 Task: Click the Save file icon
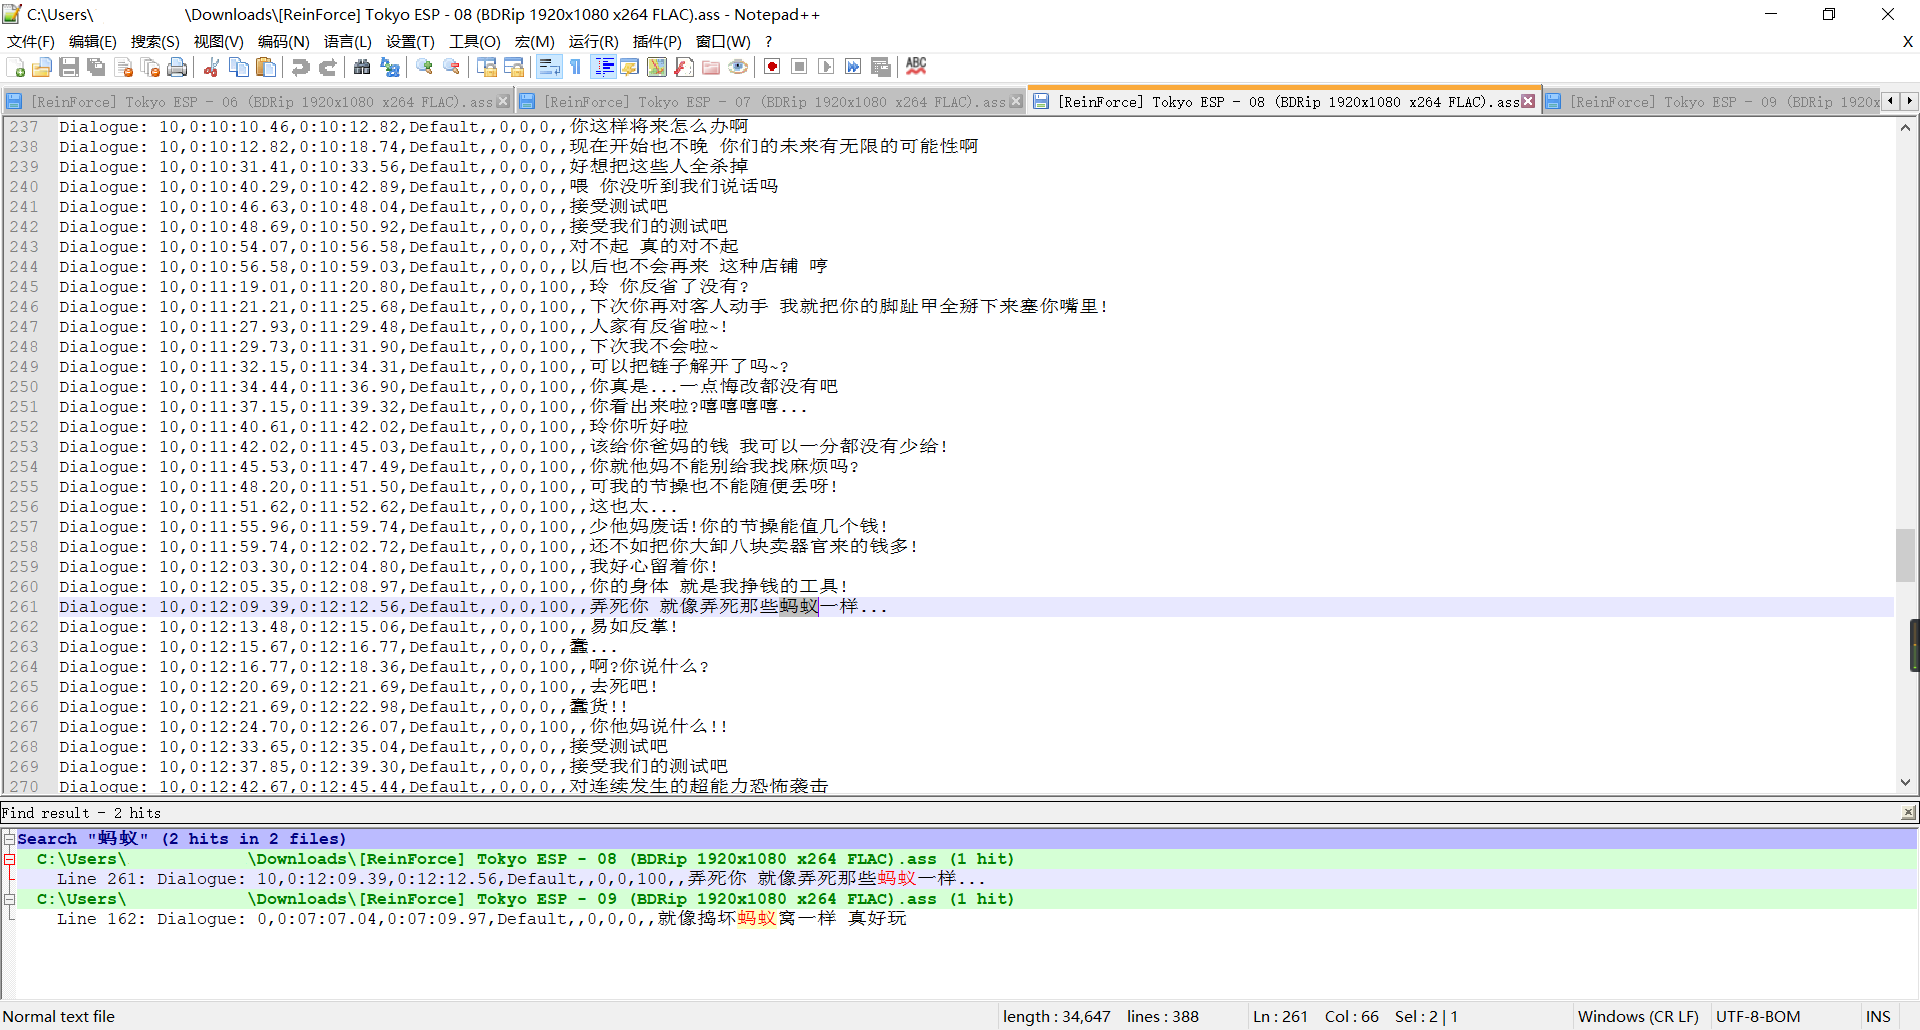click(69, 67)
